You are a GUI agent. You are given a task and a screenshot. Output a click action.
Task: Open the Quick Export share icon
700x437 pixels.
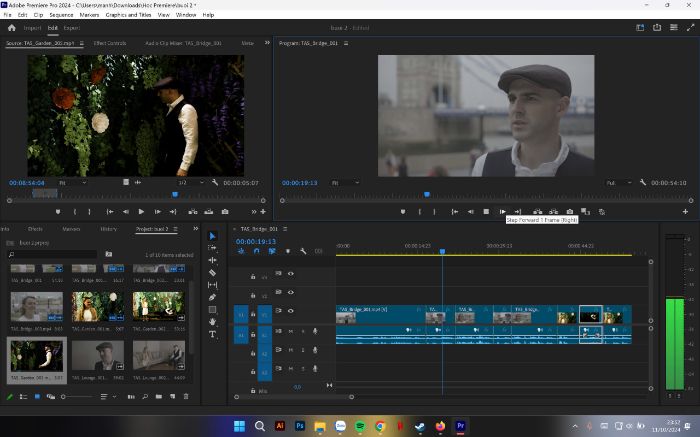tap(657, 28)
